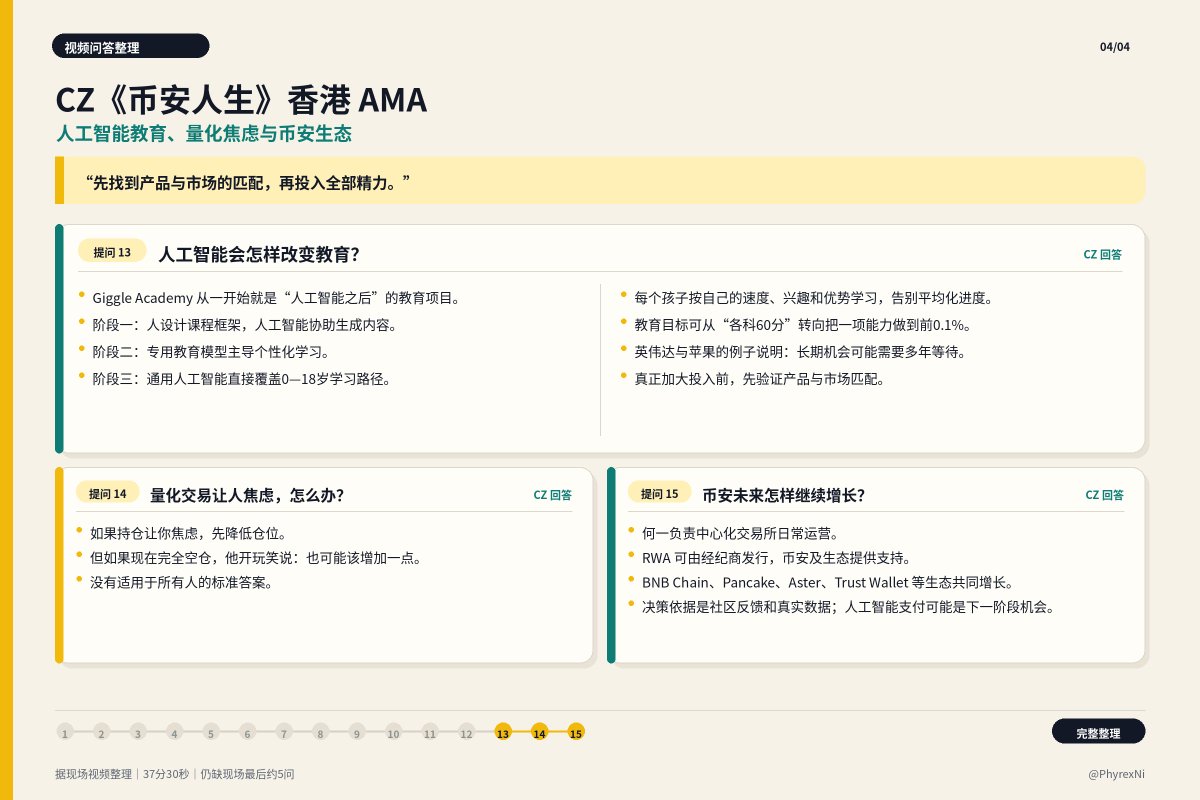Click the line 何一负责中心化交易所日常运营
Image resolution: width=1200 pixels, height=800 pixels.
[740, 533]
